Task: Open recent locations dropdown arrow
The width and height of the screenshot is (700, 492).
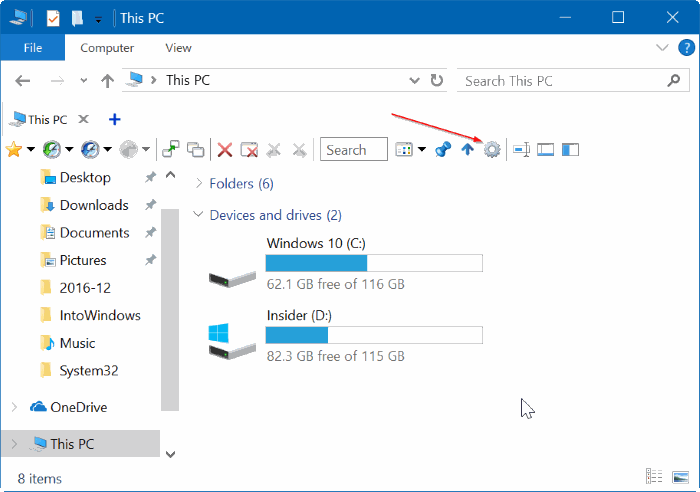Action: (x=83, y=81)
